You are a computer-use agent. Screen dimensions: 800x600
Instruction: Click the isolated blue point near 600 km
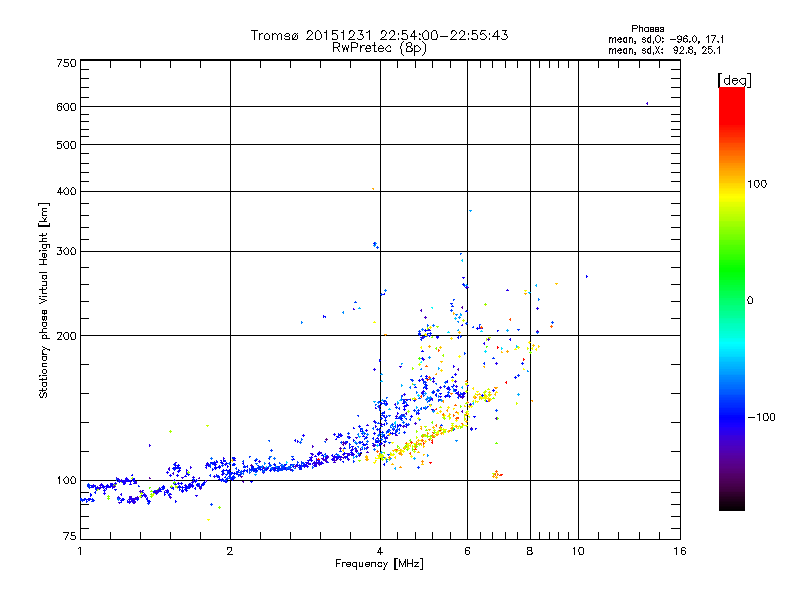click(x=647, y=104)
